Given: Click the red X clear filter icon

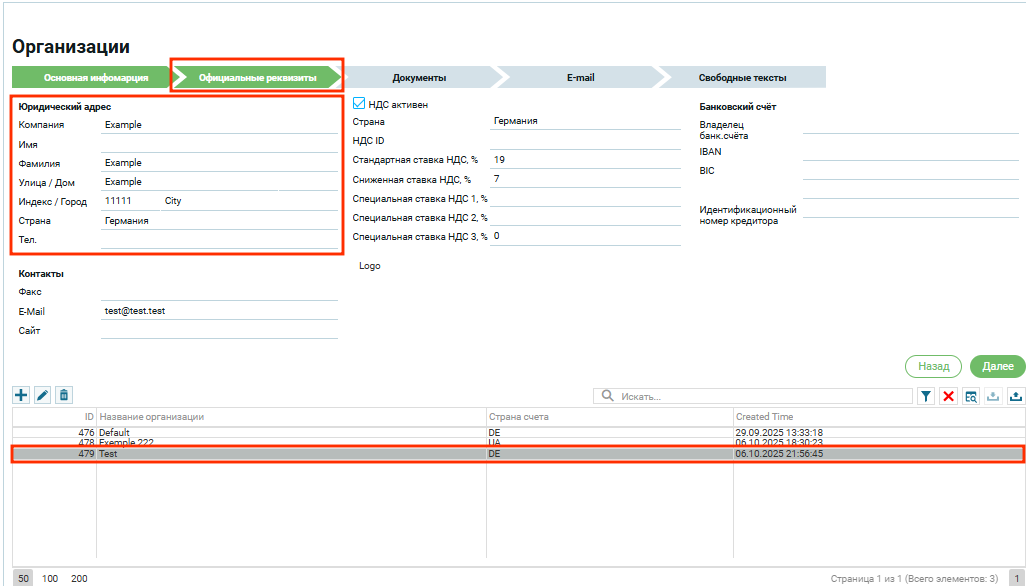Looking at the screenshot, I should 949,397.
